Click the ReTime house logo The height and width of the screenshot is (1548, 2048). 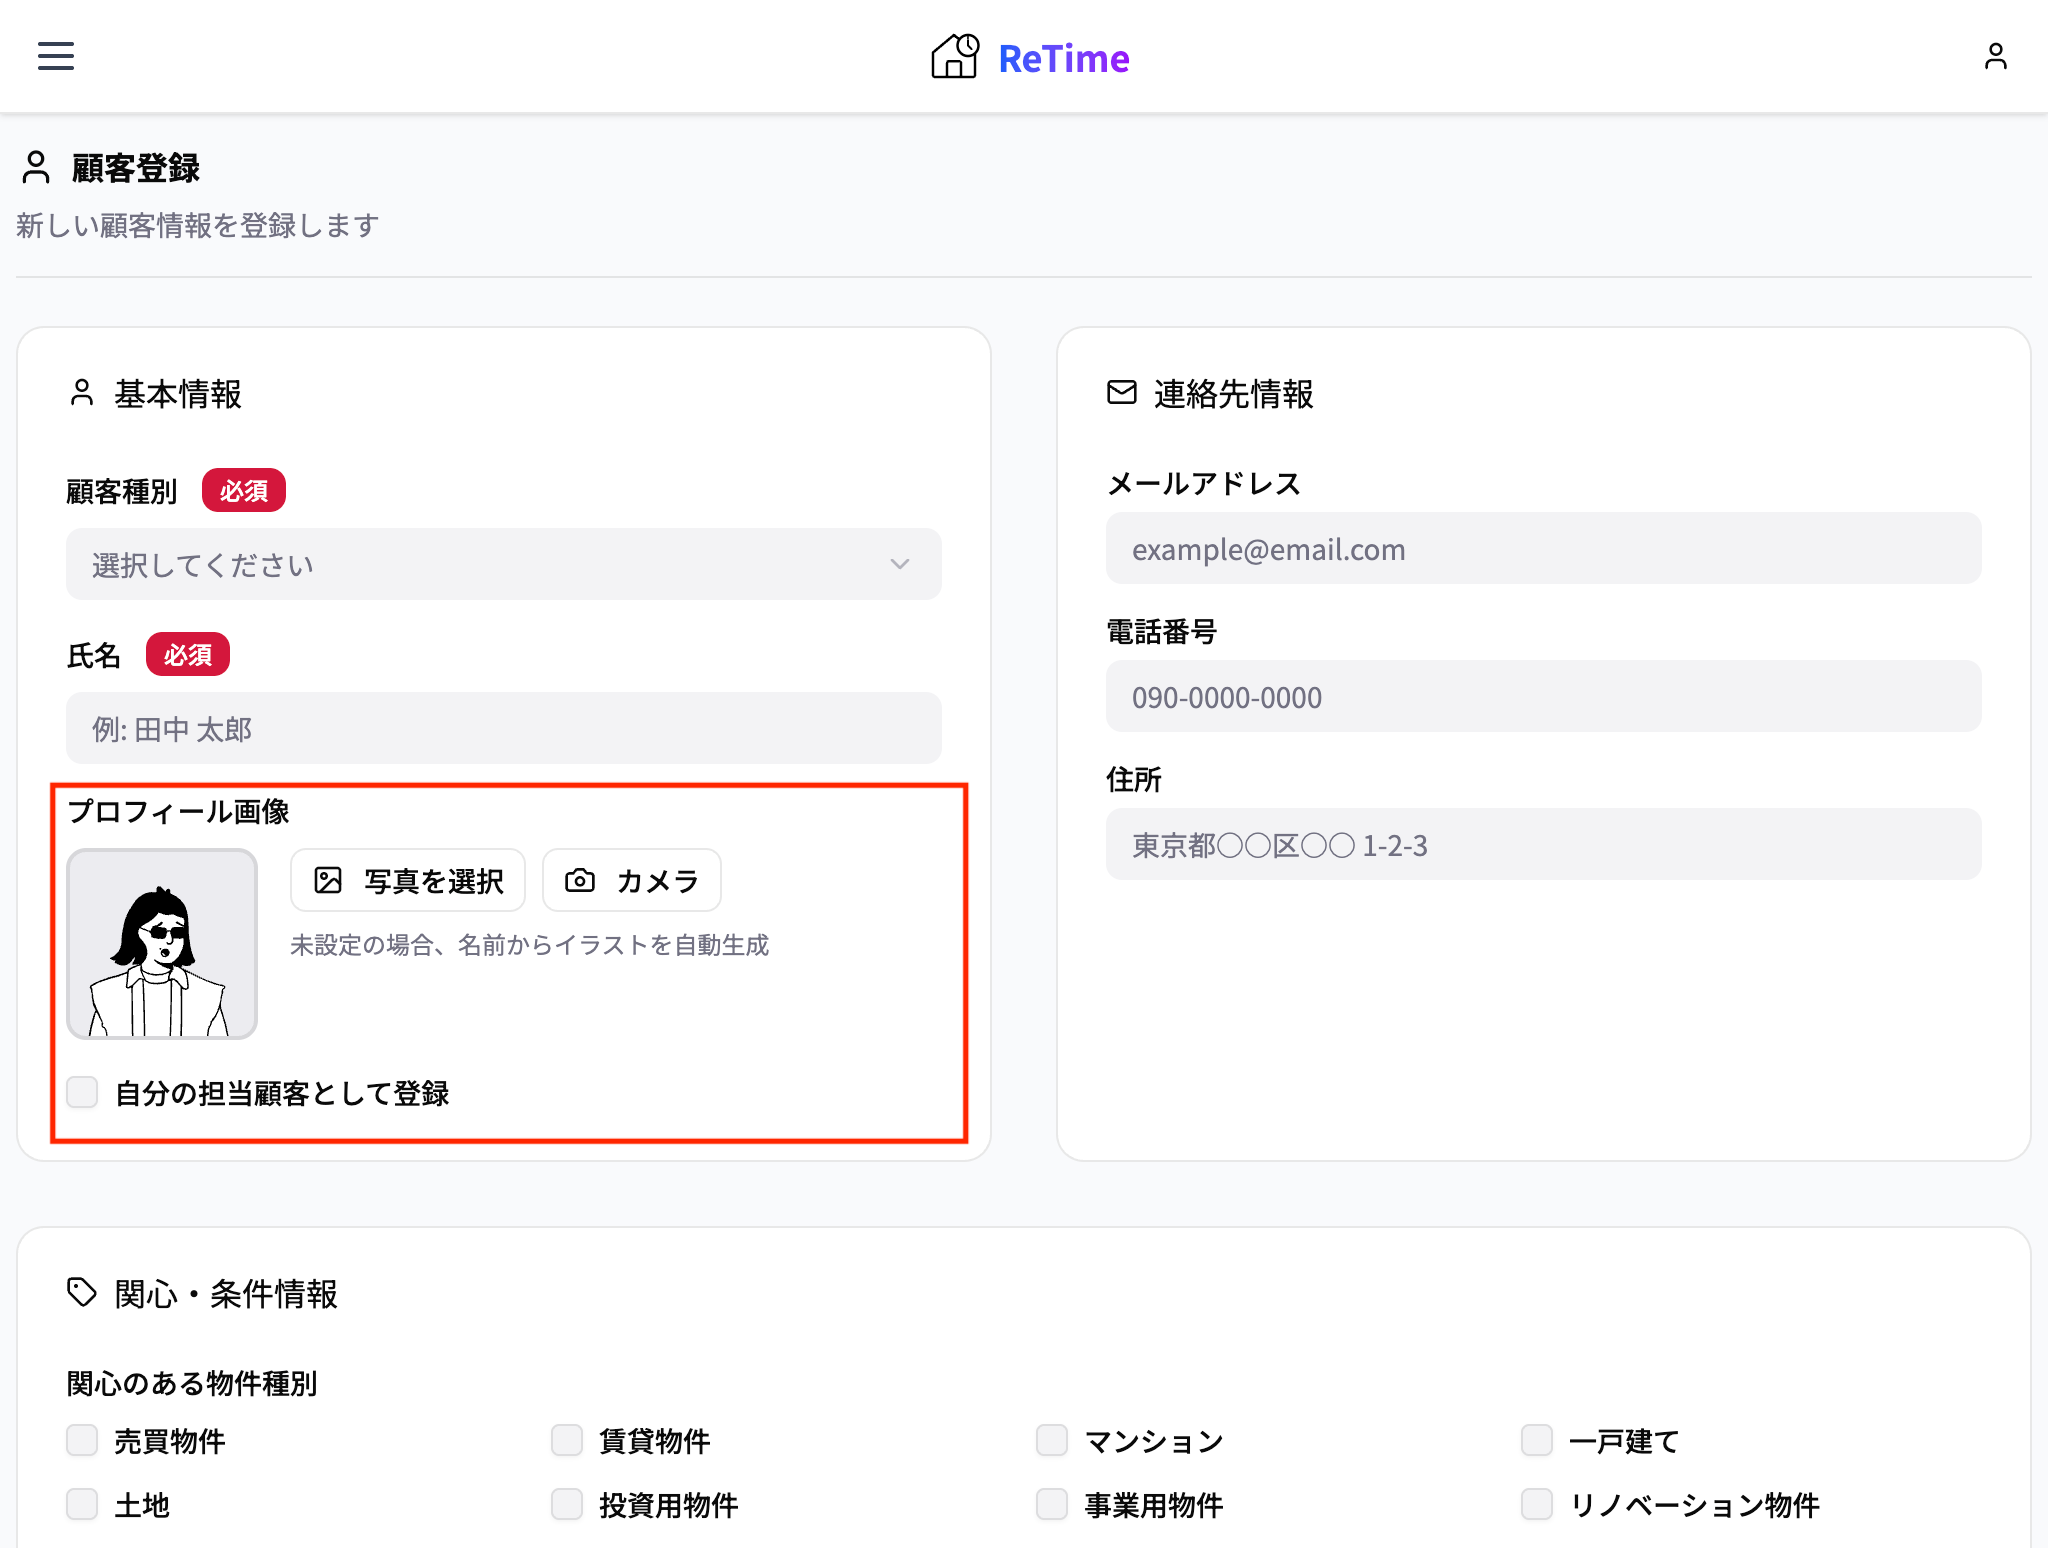point(954,57)
